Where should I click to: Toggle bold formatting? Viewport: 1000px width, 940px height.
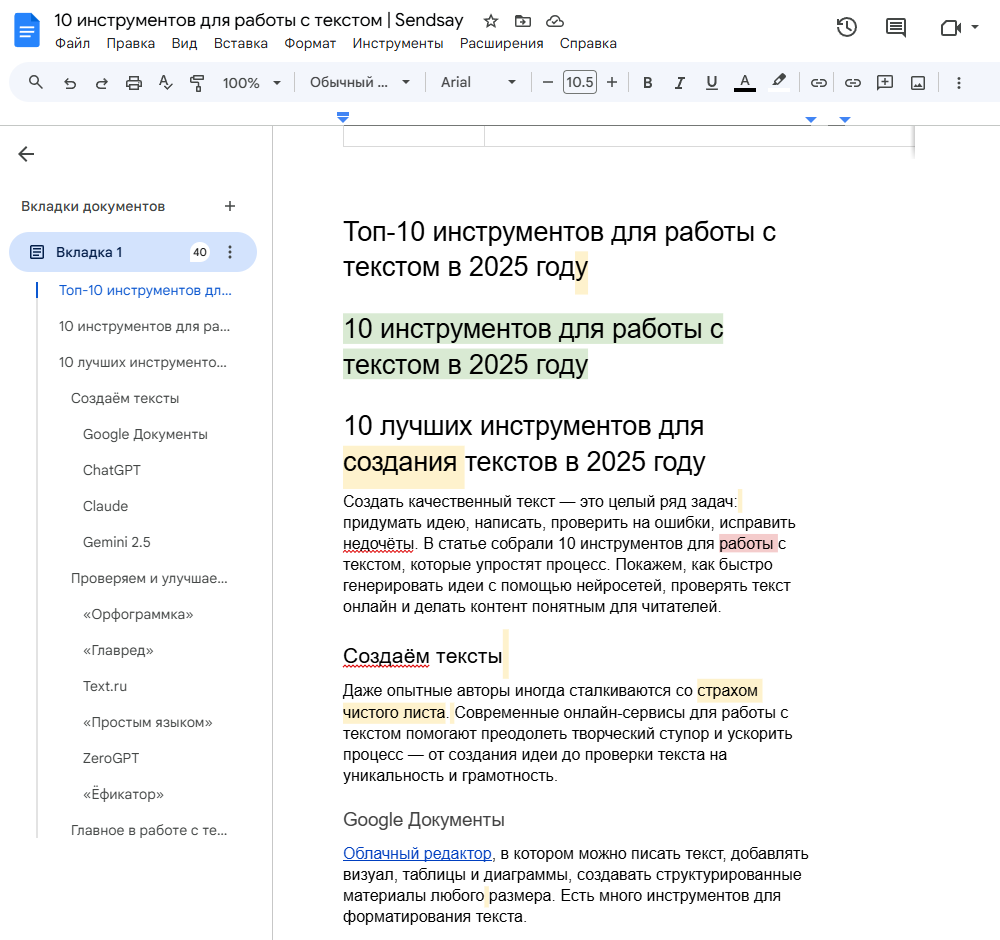647,83
